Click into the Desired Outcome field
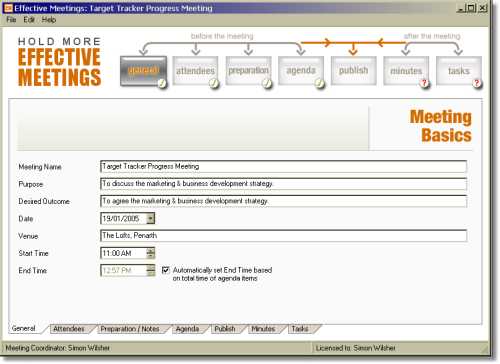Image resolution: width=500 pixels, height=364 pixels. (283, 201)
